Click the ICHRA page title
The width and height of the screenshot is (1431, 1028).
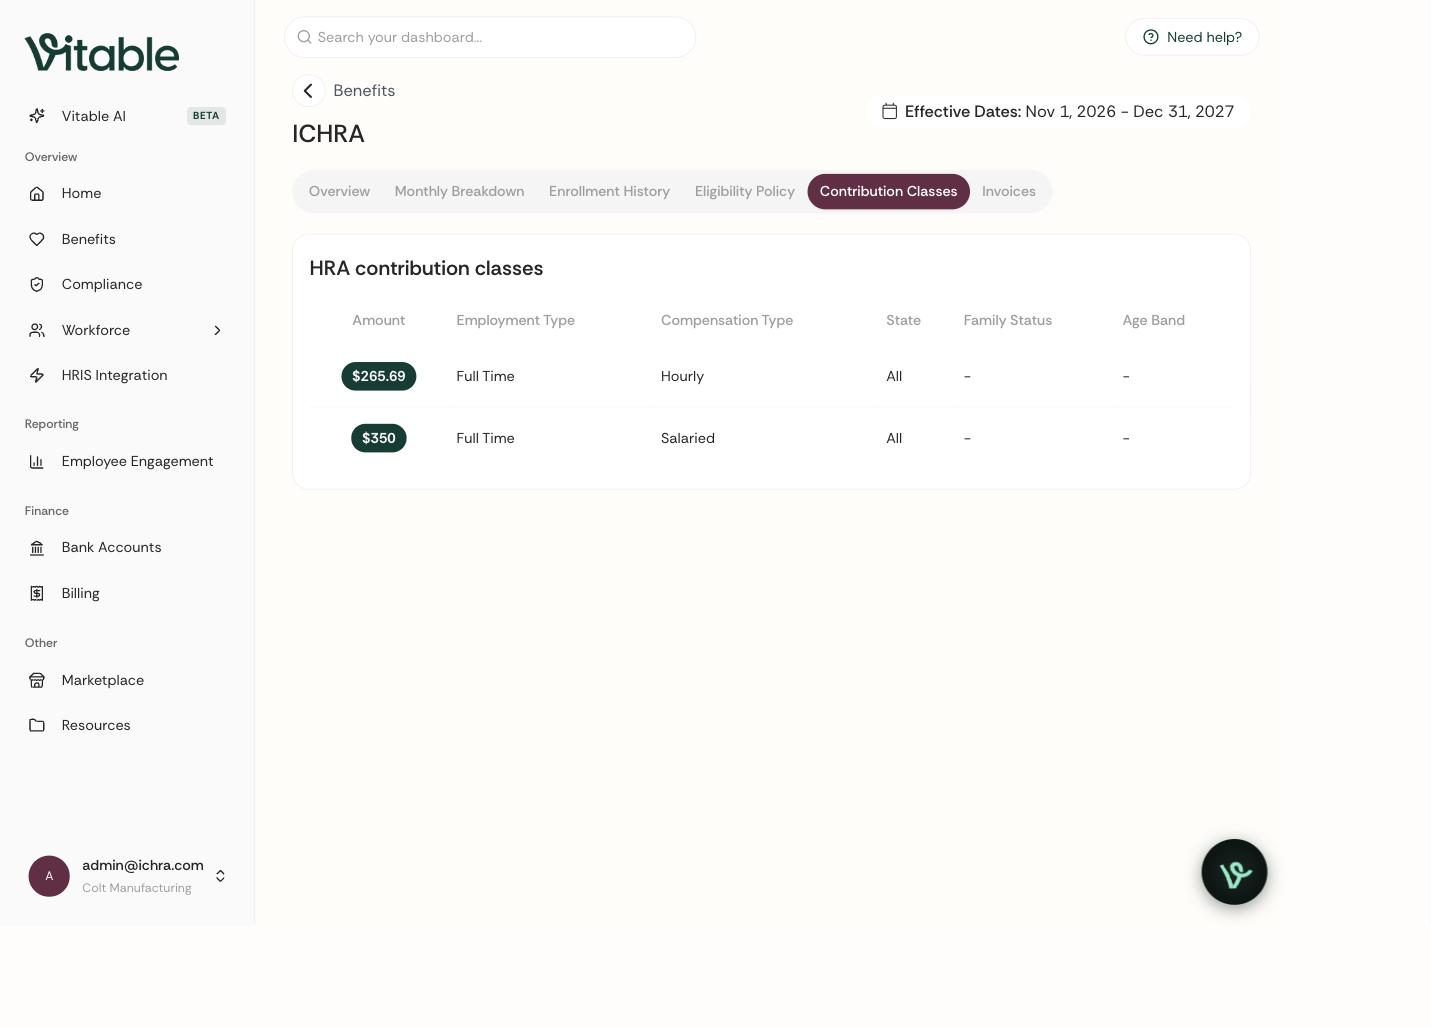click(328, 134)
